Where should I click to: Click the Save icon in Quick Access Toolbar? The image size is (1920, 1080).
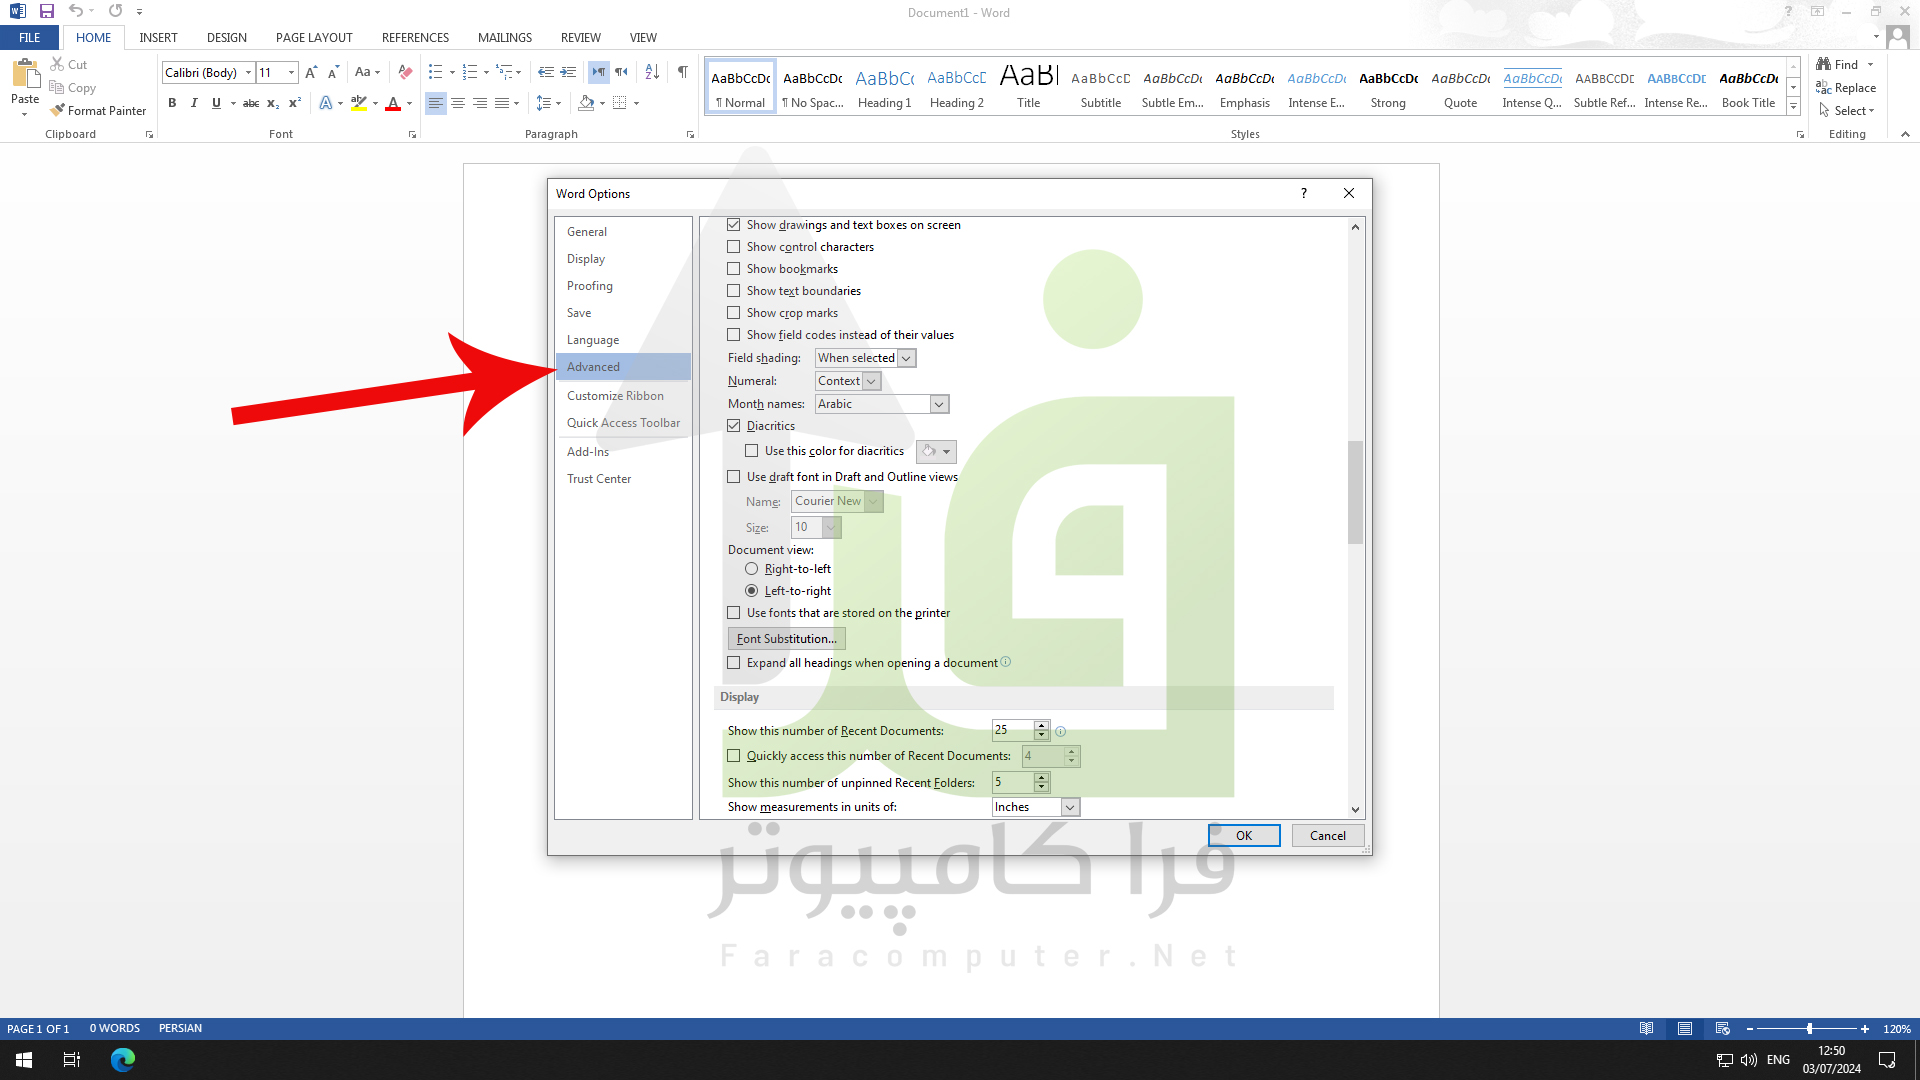pyautogui.click(x=47, y=11)
